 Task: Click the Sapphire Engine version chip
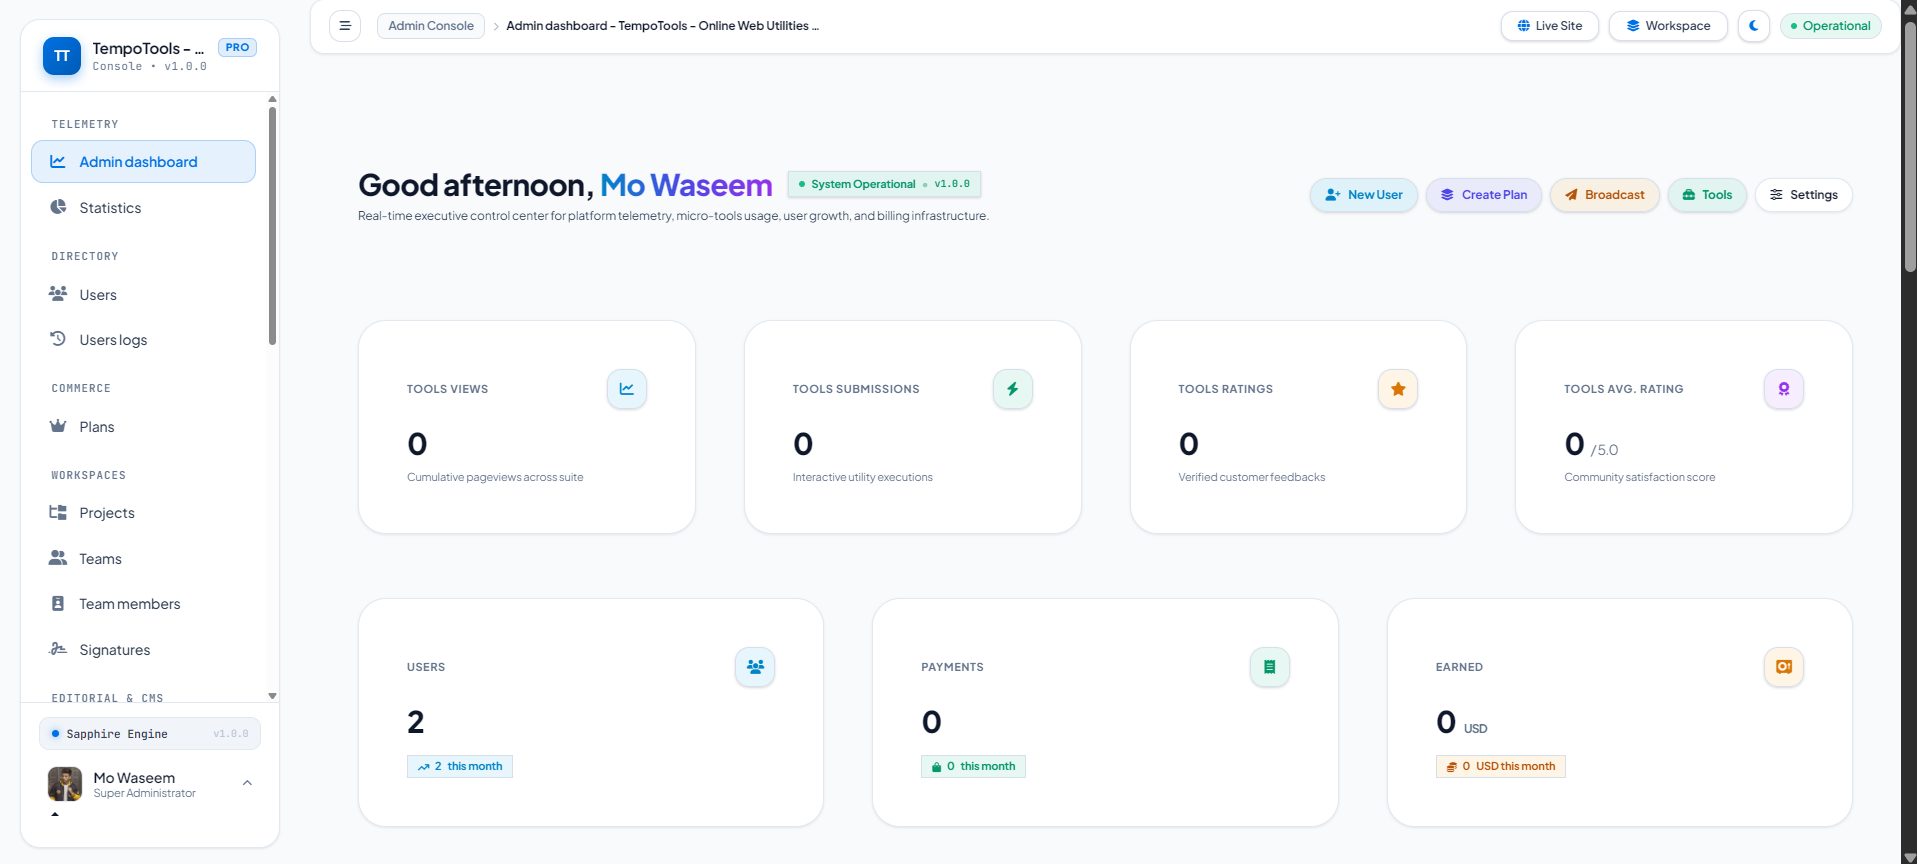(150, 734)
